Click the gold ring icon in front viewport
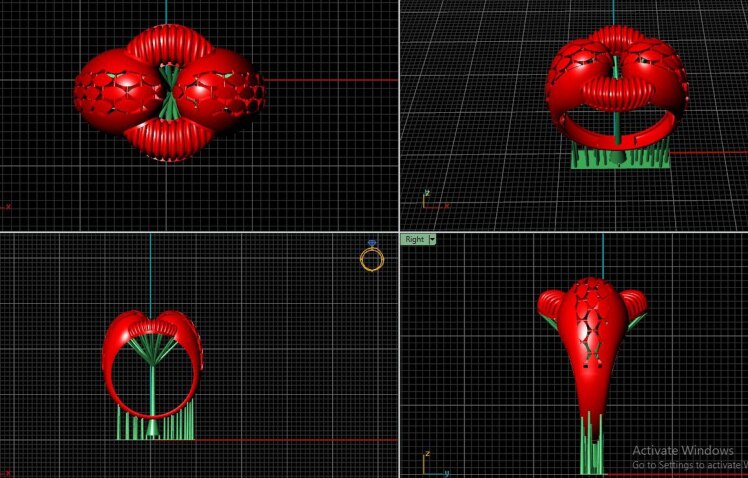The width and height of the screenshot is (748, 478). point(372,259)
